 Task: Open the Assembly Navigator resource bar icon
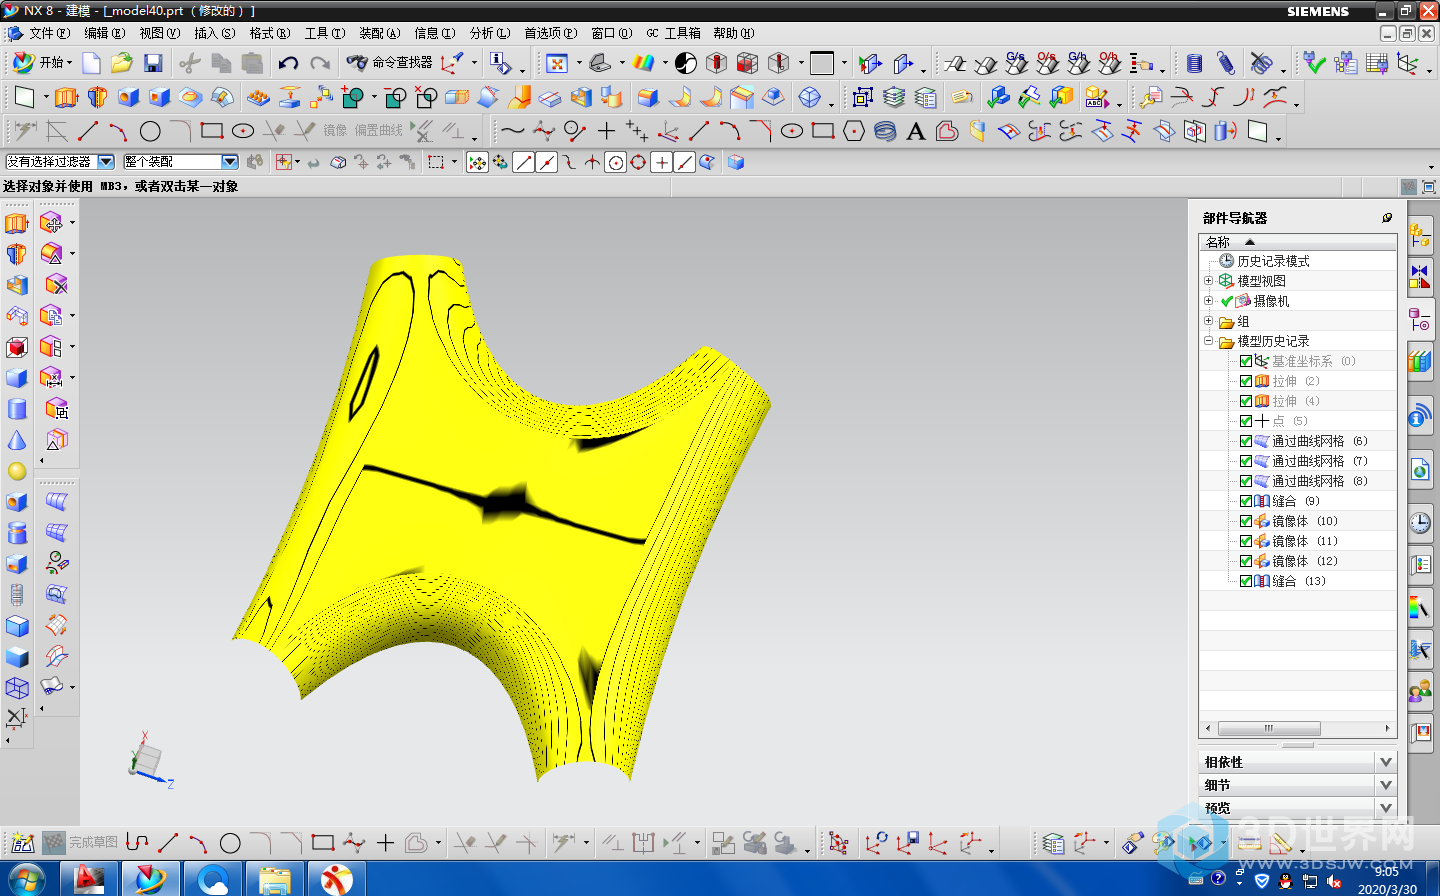(x=1420, y=237)
